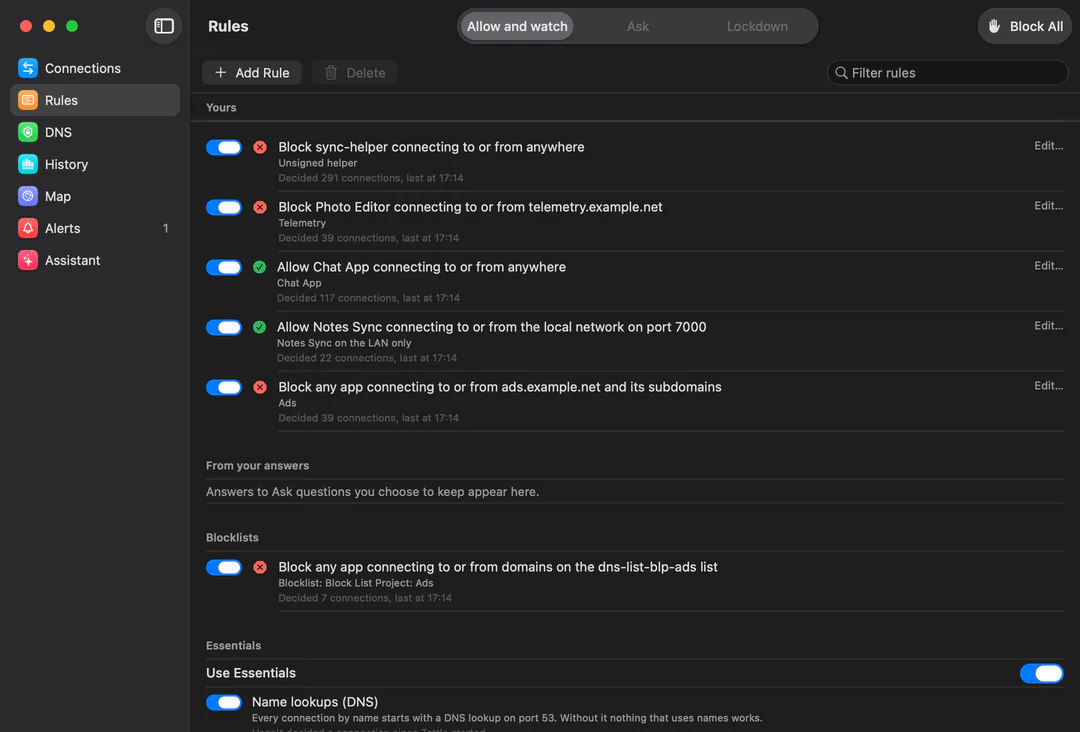Click red block icon on sync-helper rule
This screenshot has width=1080, height=732.
pyautogui.click(x=260, y=147)
